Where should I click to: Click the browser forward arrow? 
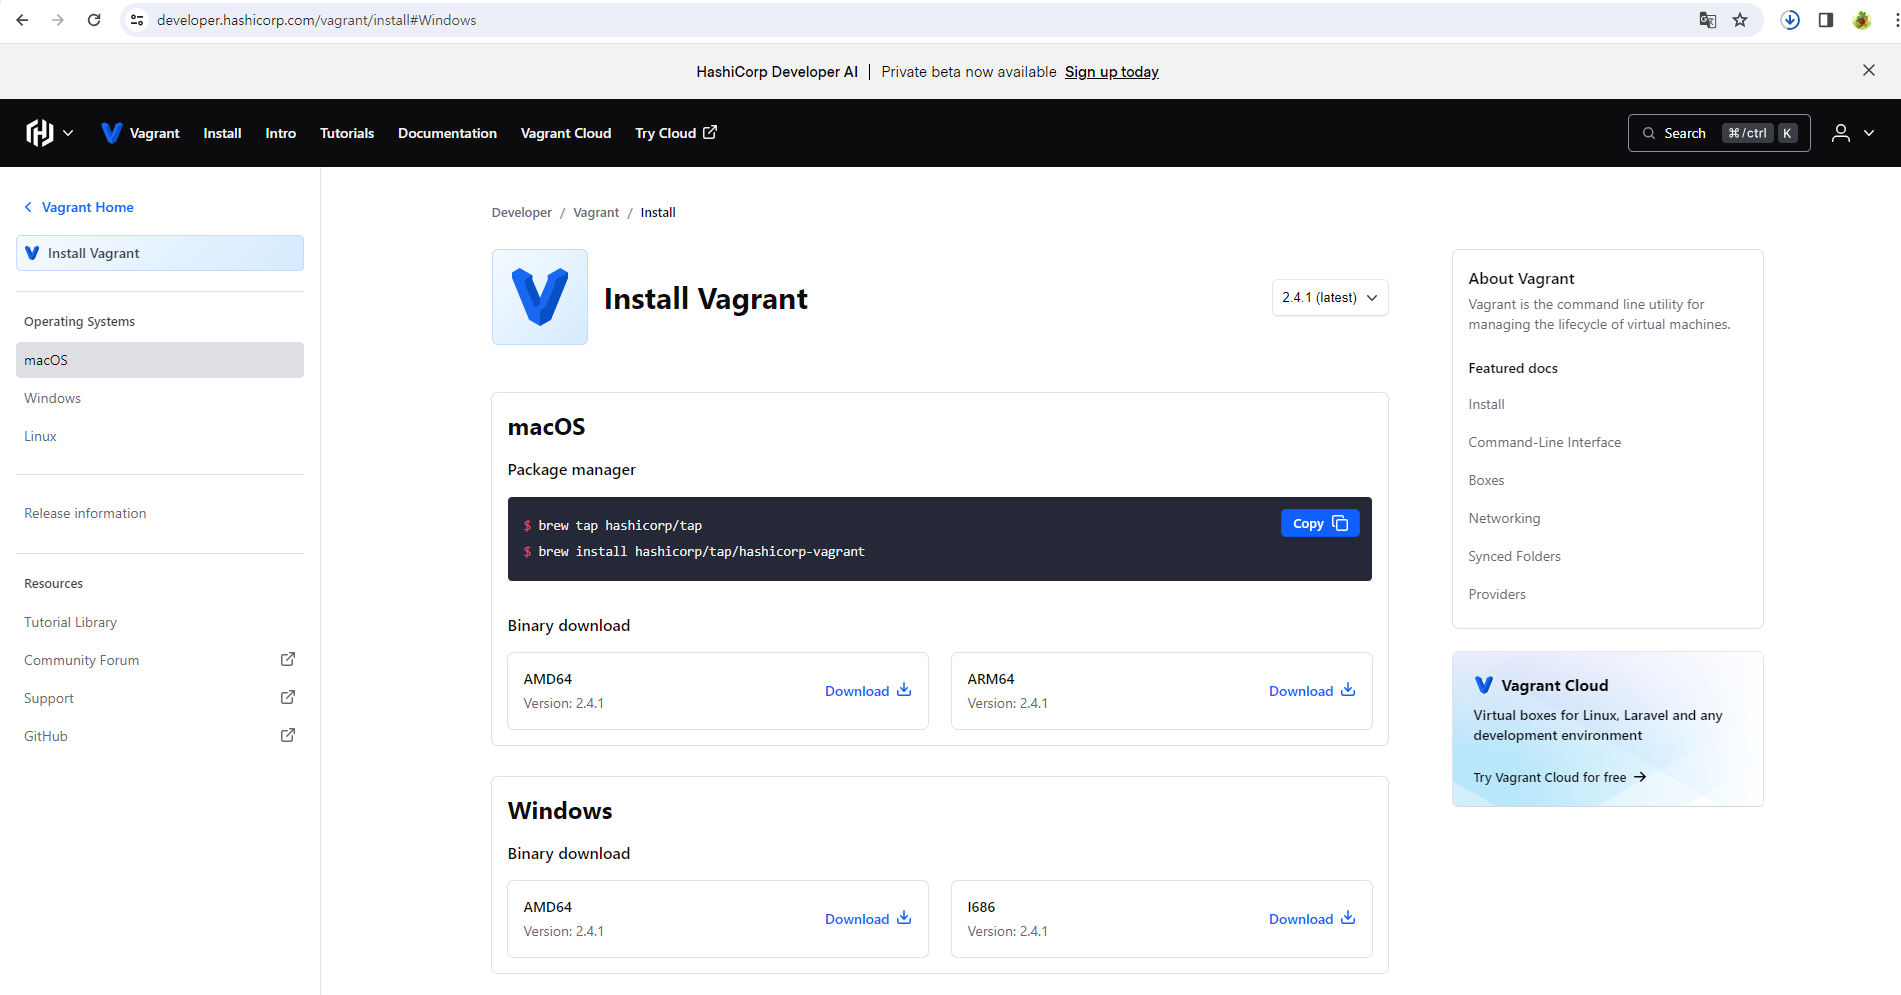tap(58, 20)
